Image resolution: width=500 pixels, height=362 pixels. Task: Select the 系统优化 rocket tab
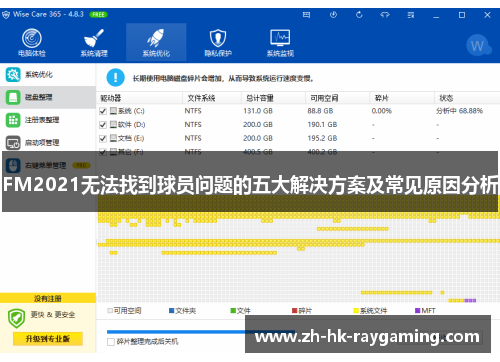tap(156, 42)
